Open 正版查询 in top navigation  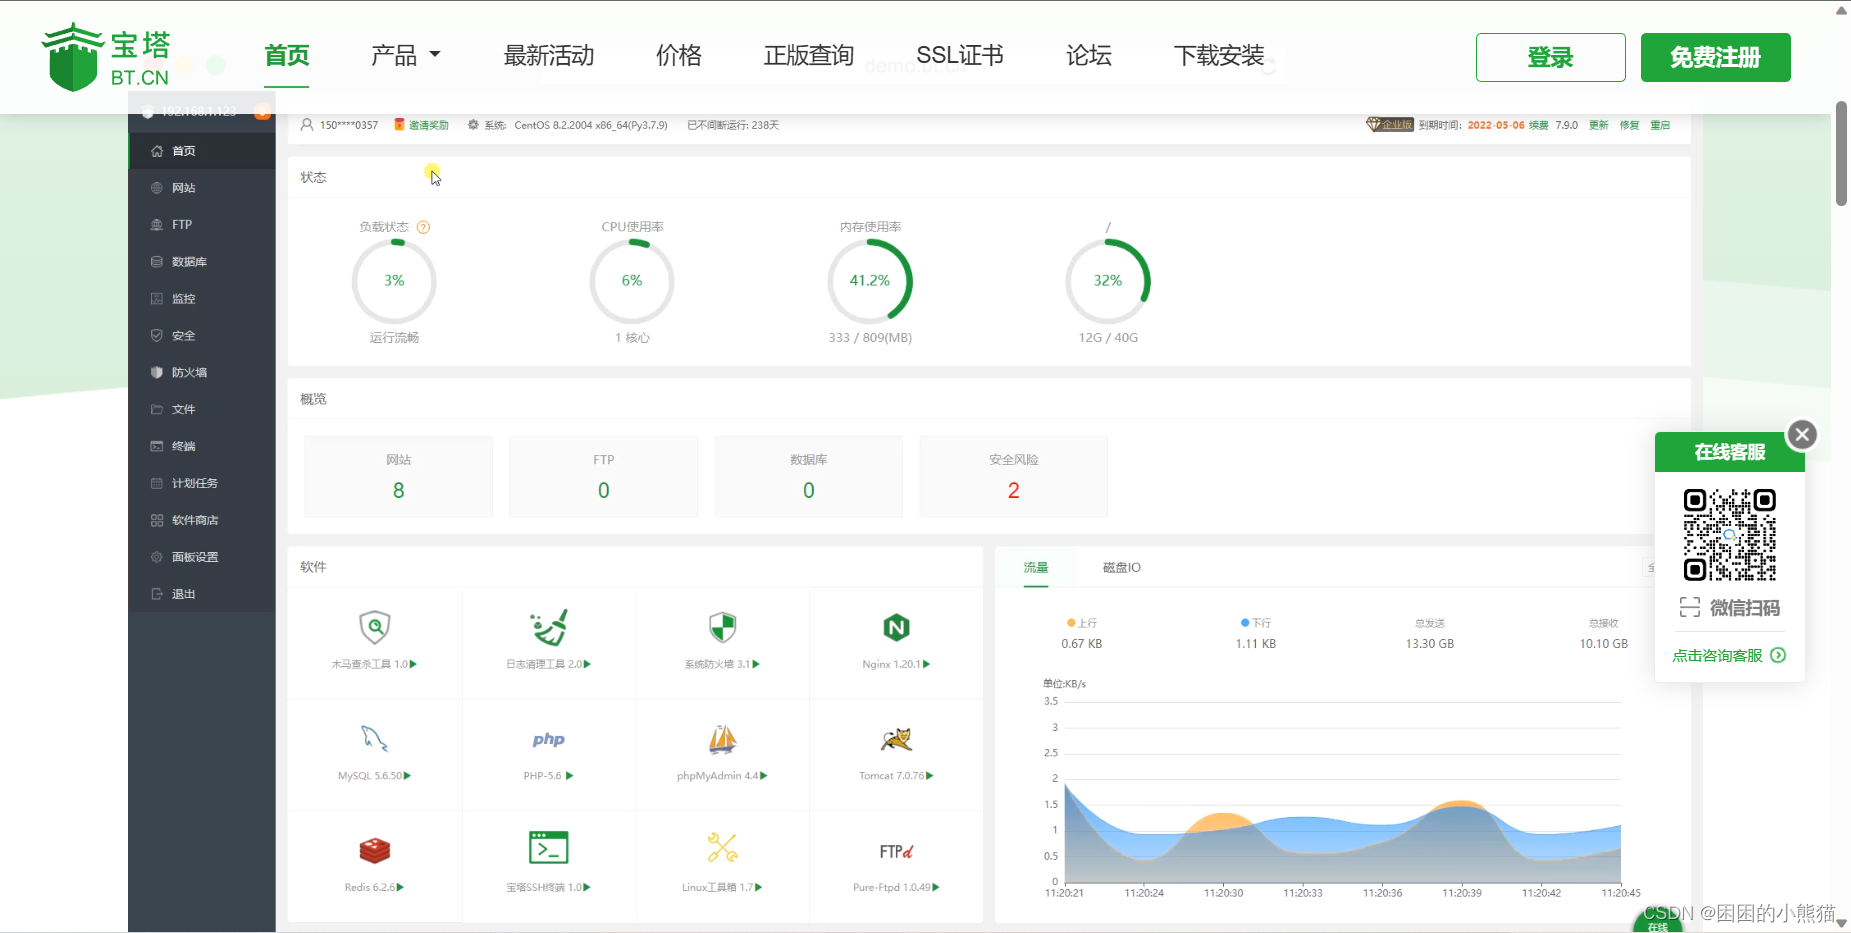[809, 56]
